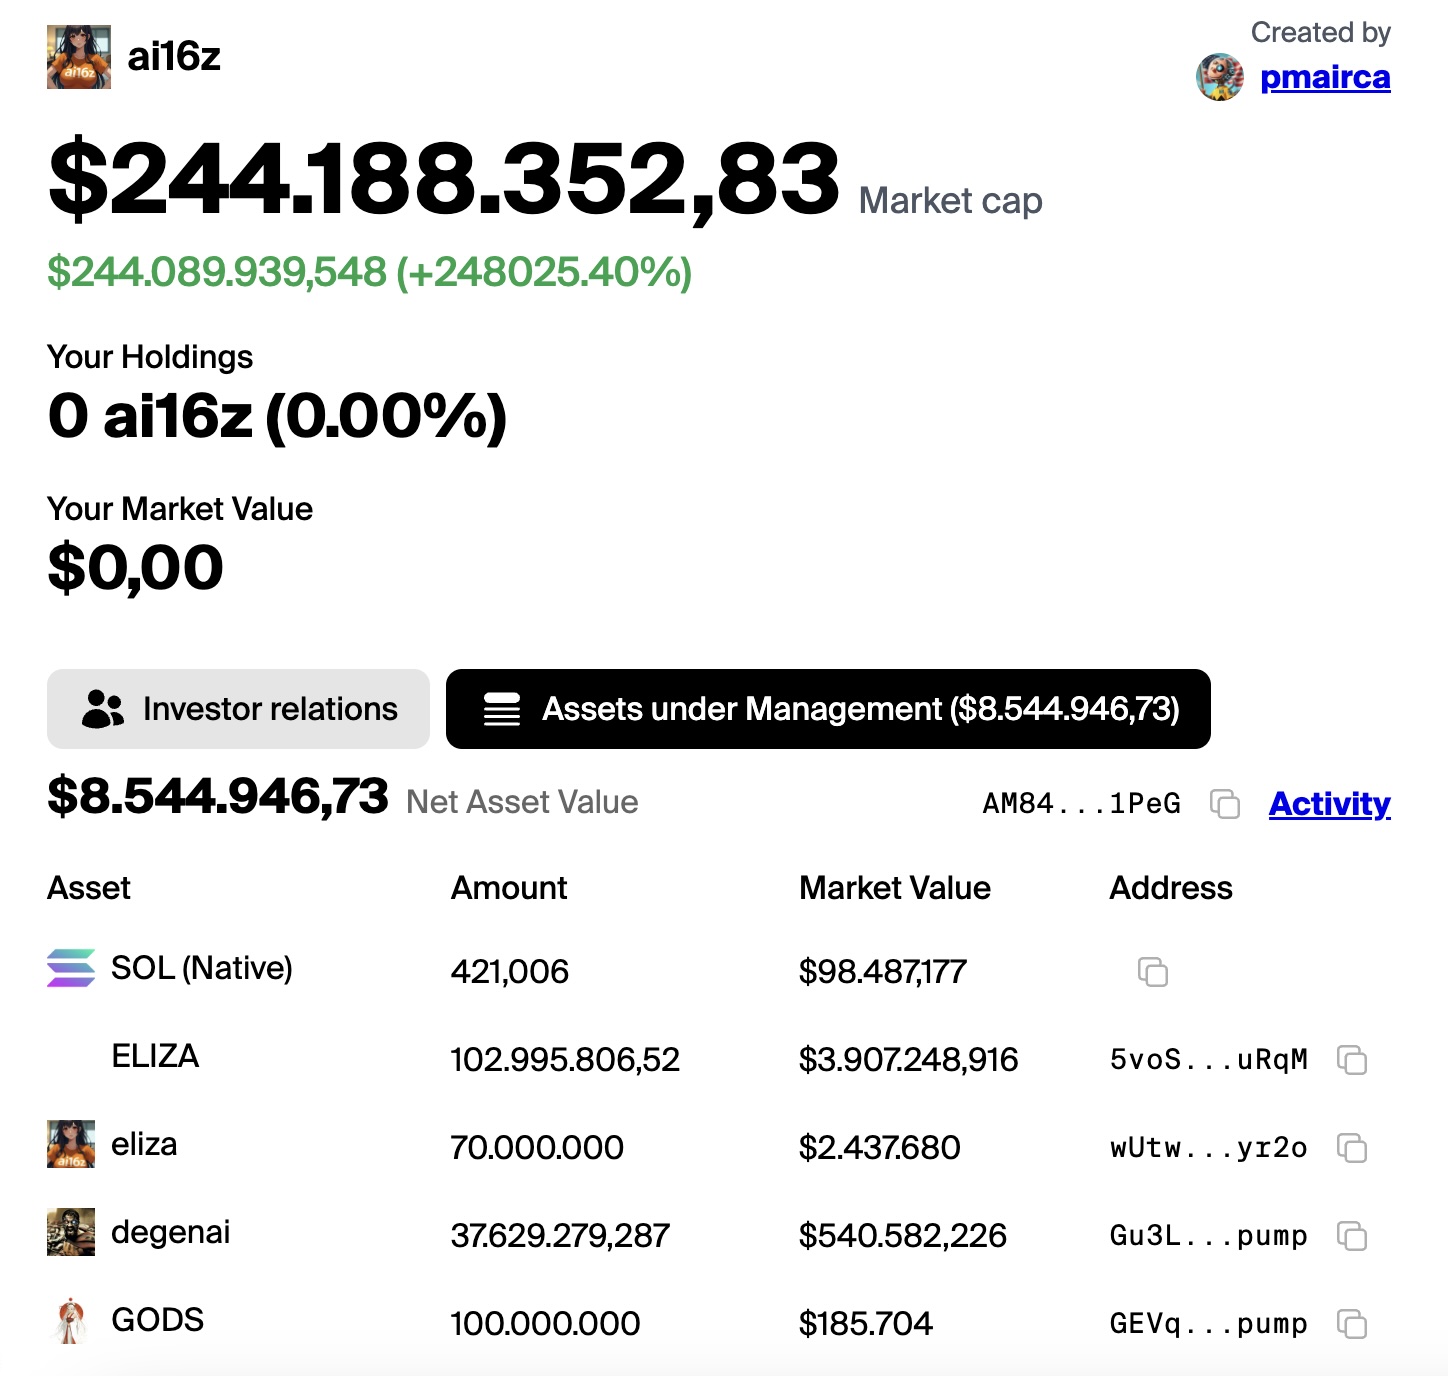The width and height of the screenshot is (1448, 1376).
Task: Click the eliza asset avatar icon
Action: [x=71, y=1144]
